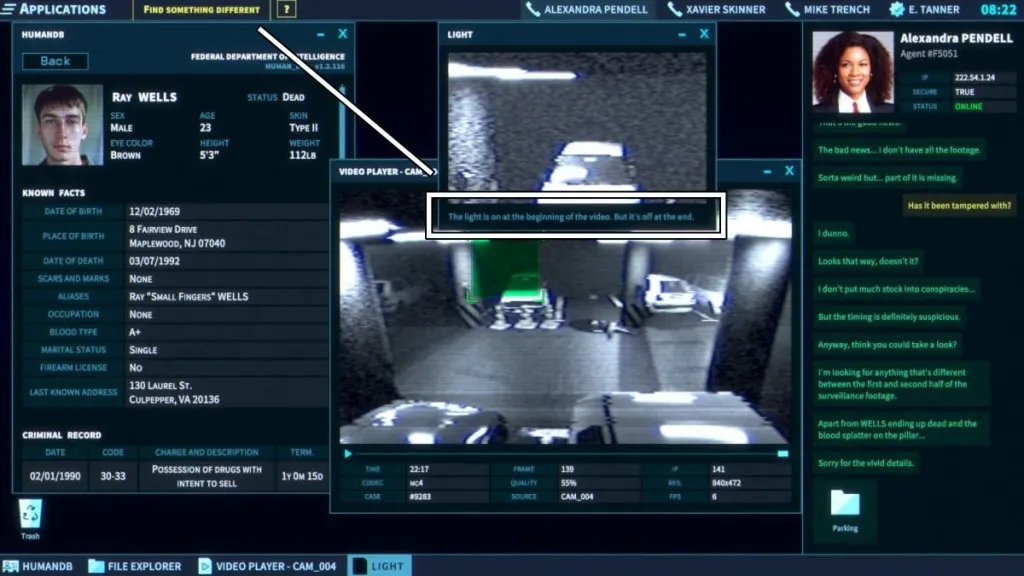Switch to HumanDB in the taskbar

point(40,566)
